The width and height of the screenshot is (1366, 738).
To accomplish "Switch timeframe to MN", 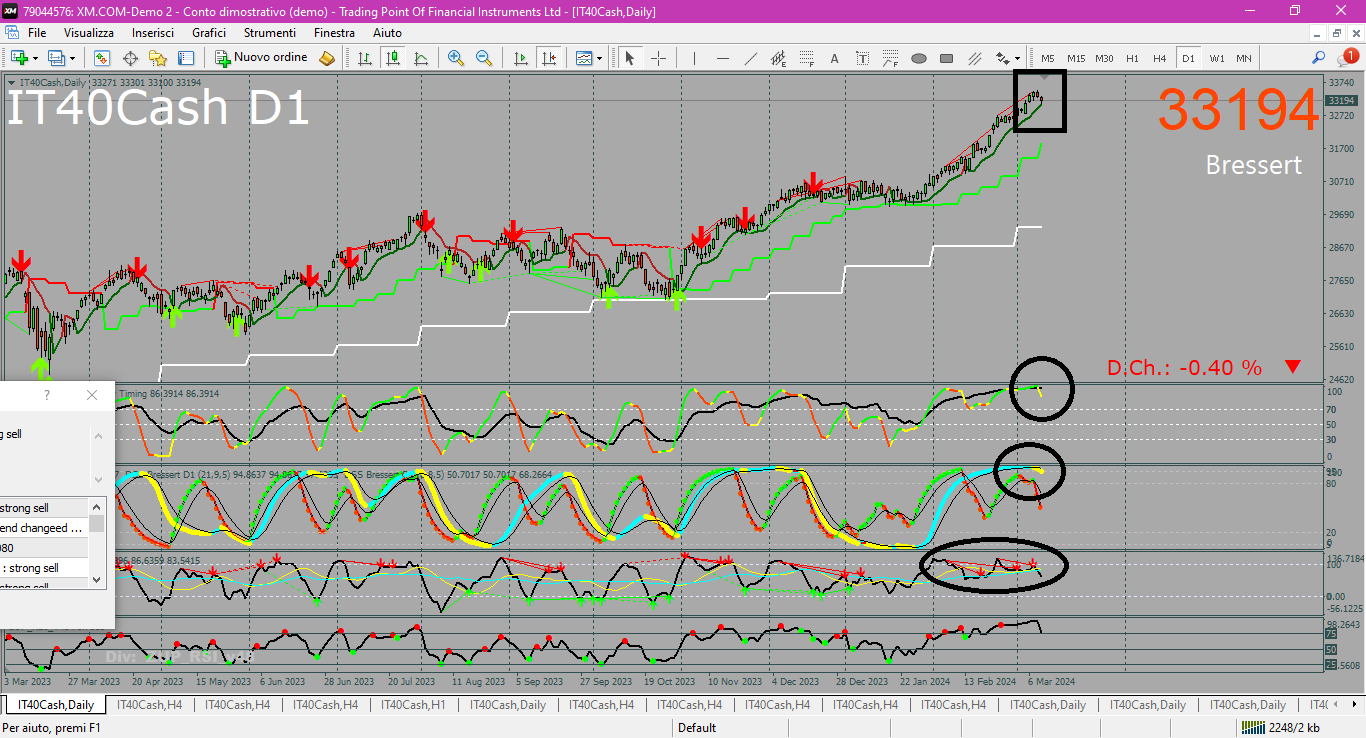I will click(1243, 58).
